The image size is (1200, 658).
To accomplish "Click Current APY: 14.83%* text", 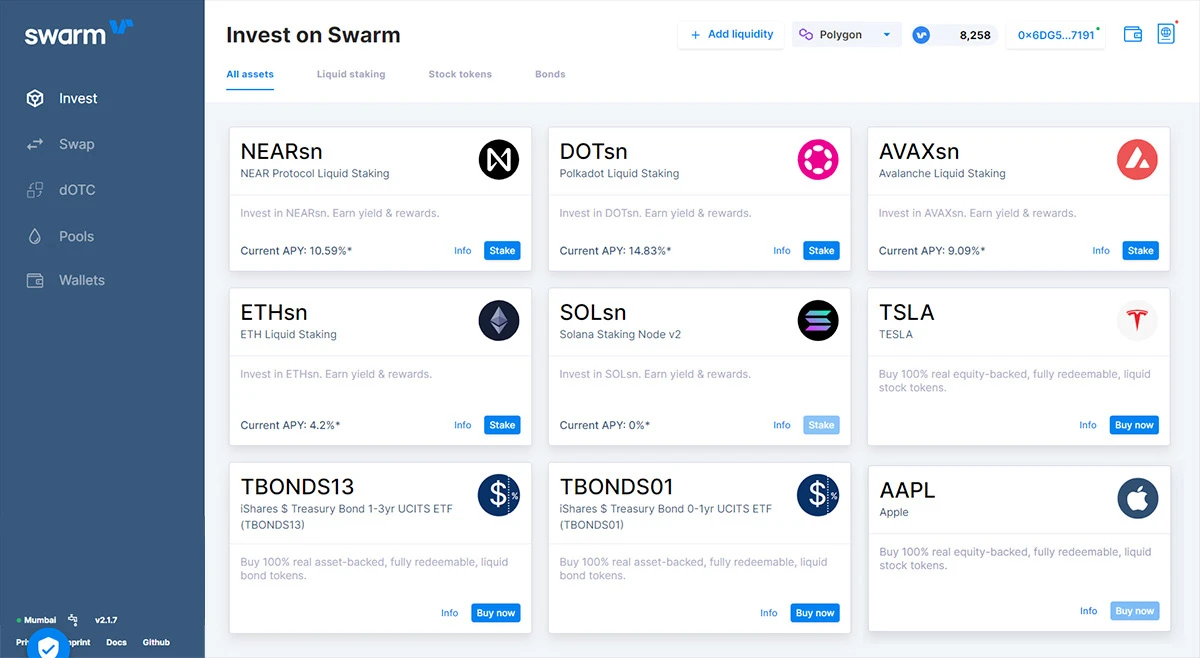I will pyautogui.click(x=615, y=251).
